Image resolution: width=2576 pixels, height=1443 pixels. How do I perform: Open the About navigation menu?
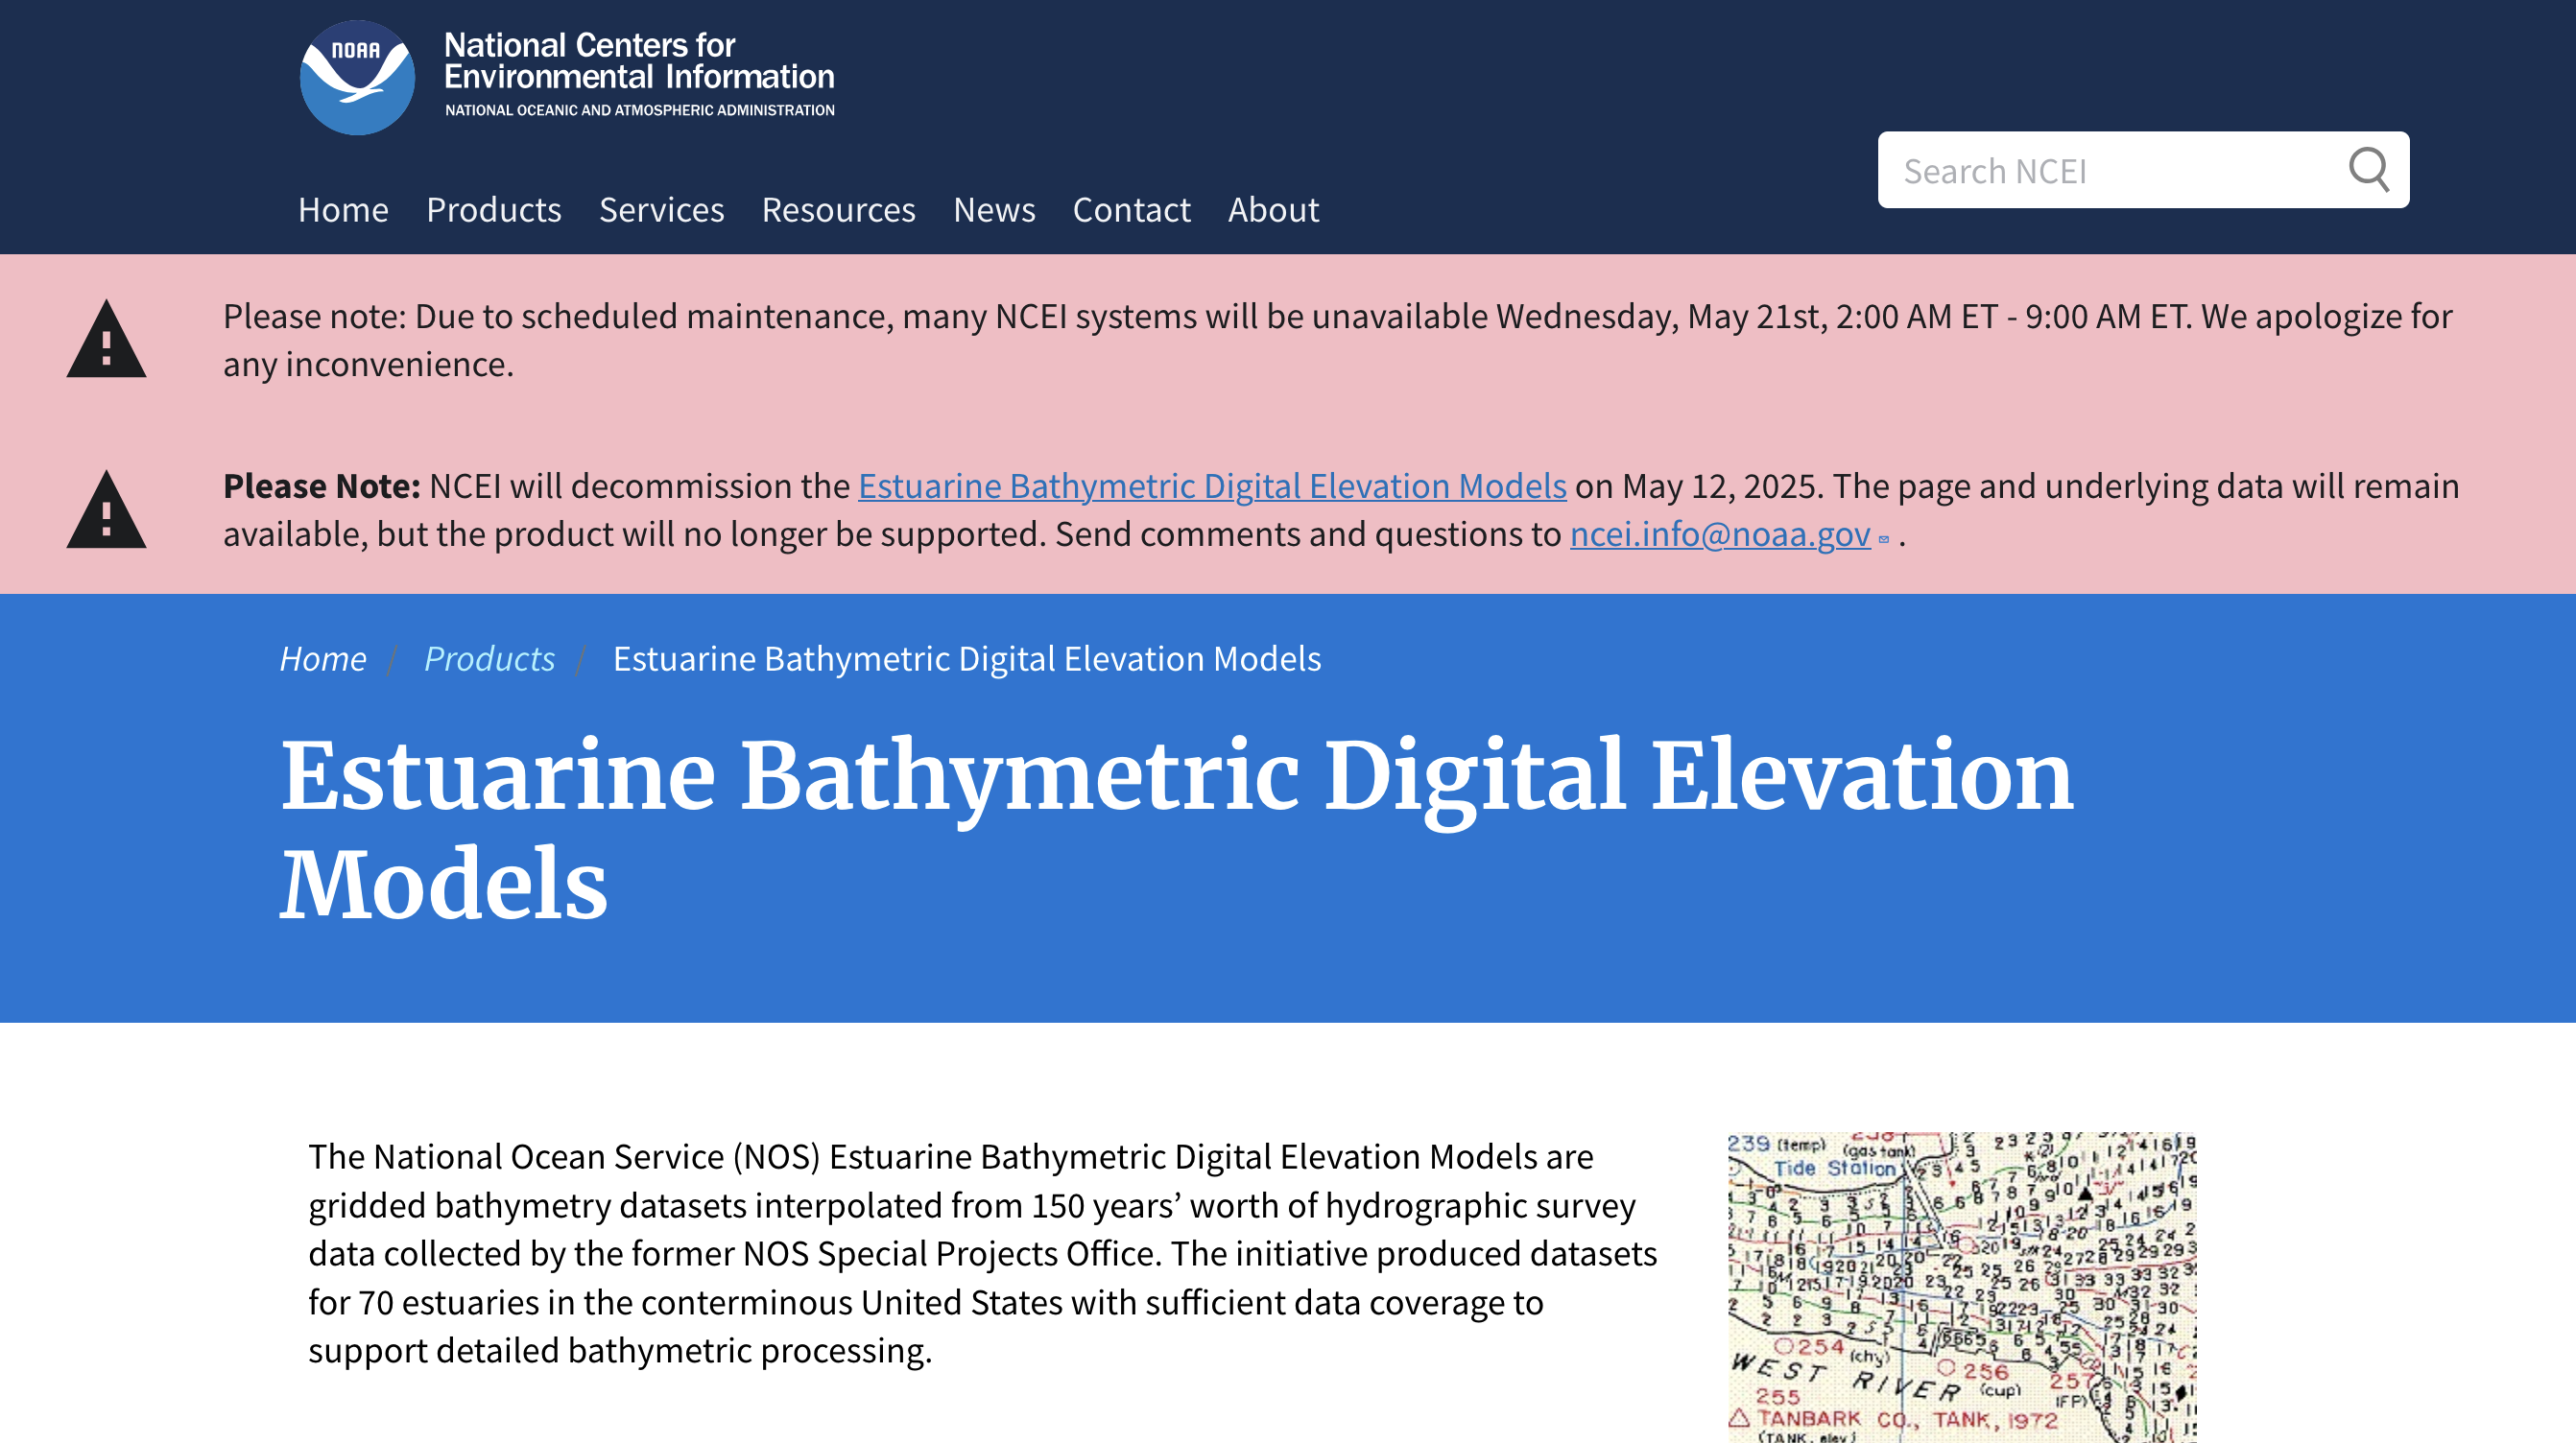tap(1273, 209)
